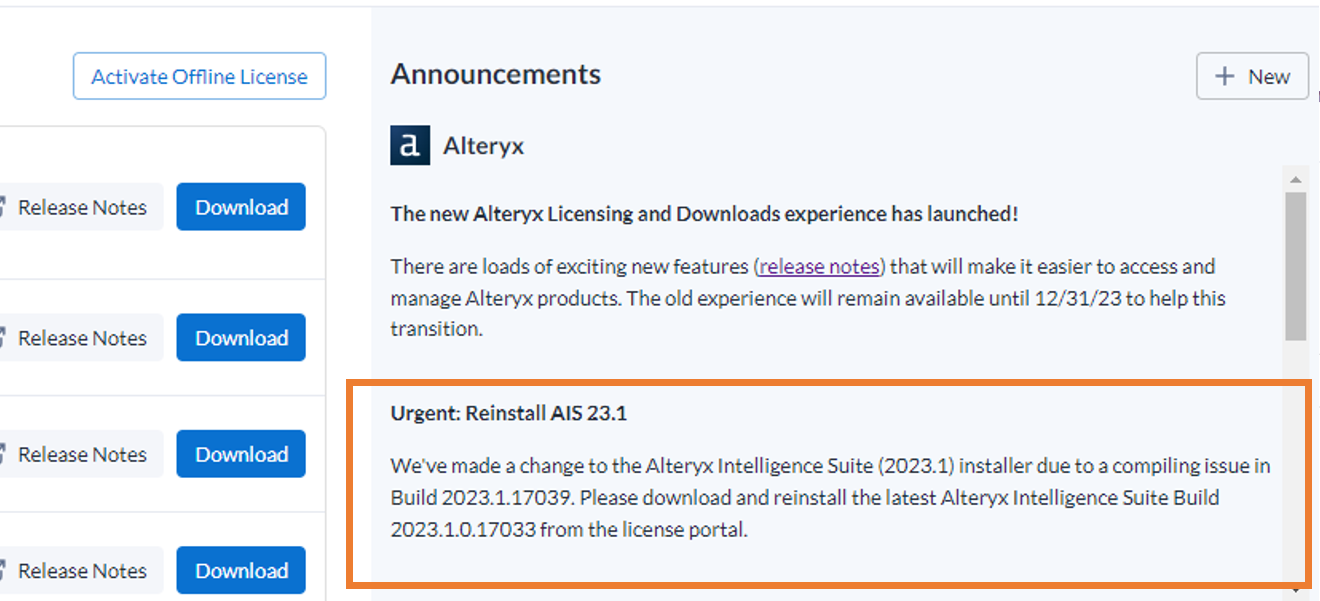Open the New announcement dialog

[1252, 76]
